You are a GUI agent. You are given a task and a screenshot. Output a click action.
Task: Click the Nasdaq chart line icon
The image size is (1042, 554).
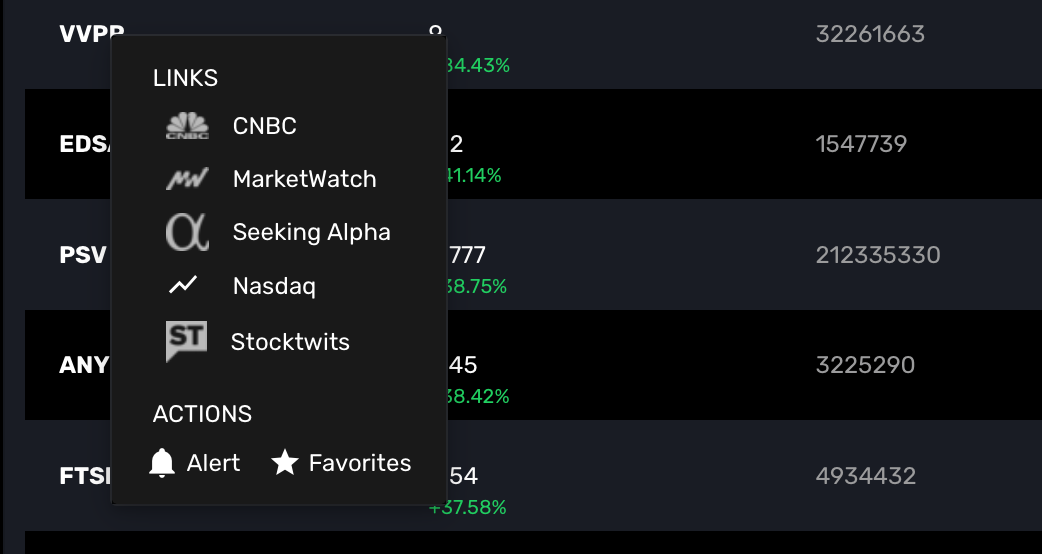[183, 286]
